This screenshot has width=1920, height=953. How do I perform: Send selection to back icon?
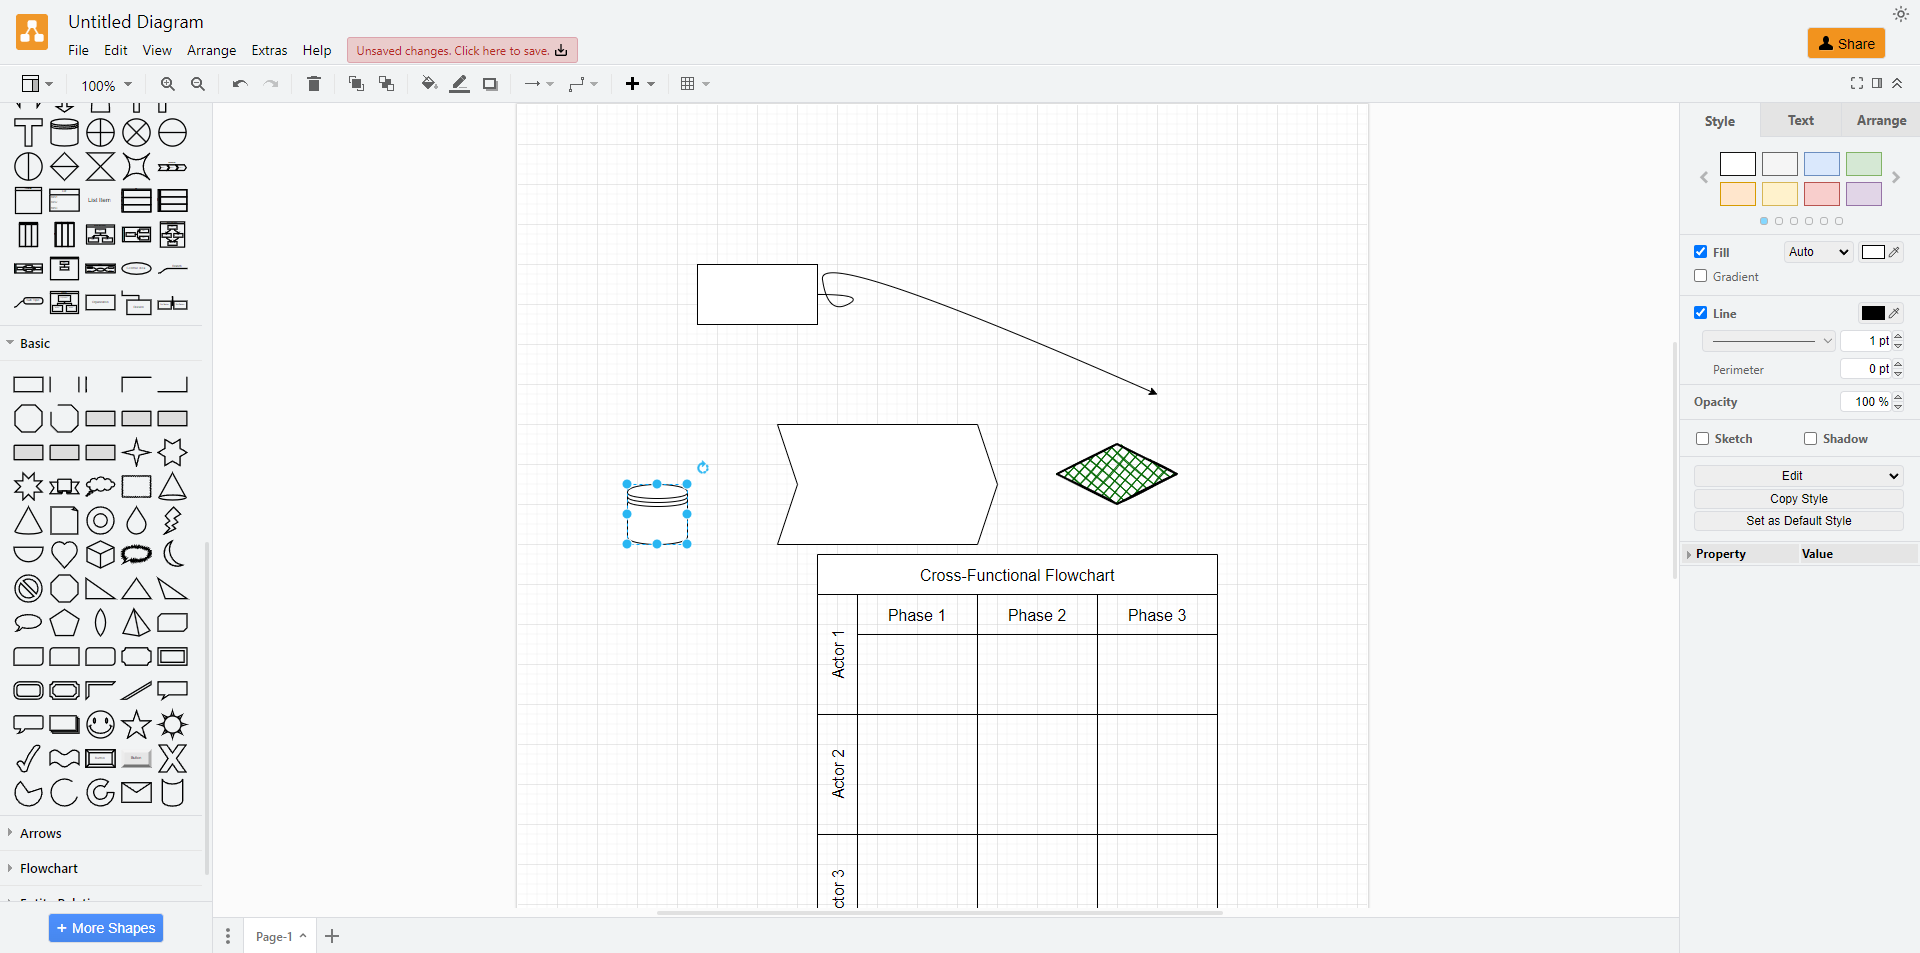pyautogui.click(x=387, y=84)
